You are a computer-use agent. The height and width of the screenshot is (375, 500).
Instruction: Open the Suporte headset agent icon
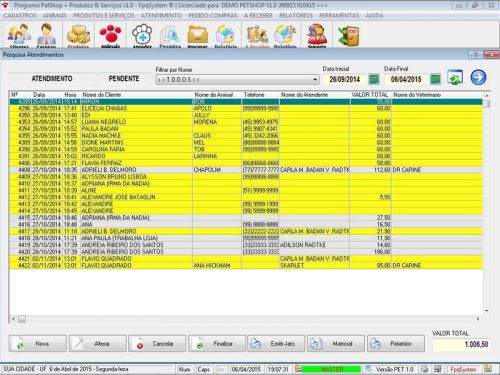317,35
